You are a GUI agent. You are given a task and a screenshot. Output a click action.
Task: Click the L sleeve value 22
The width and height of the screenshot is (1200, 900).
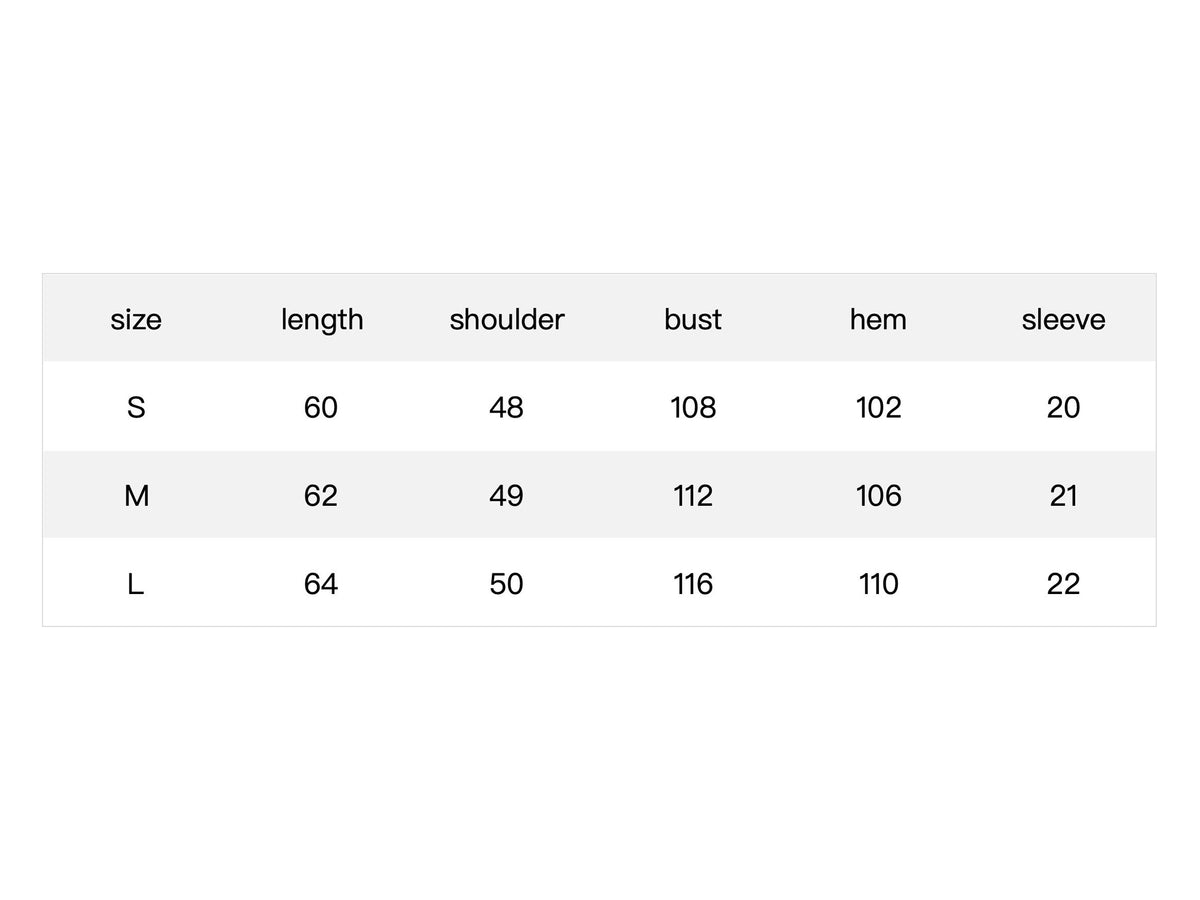pyautogui.click(x=1063, y=584)
